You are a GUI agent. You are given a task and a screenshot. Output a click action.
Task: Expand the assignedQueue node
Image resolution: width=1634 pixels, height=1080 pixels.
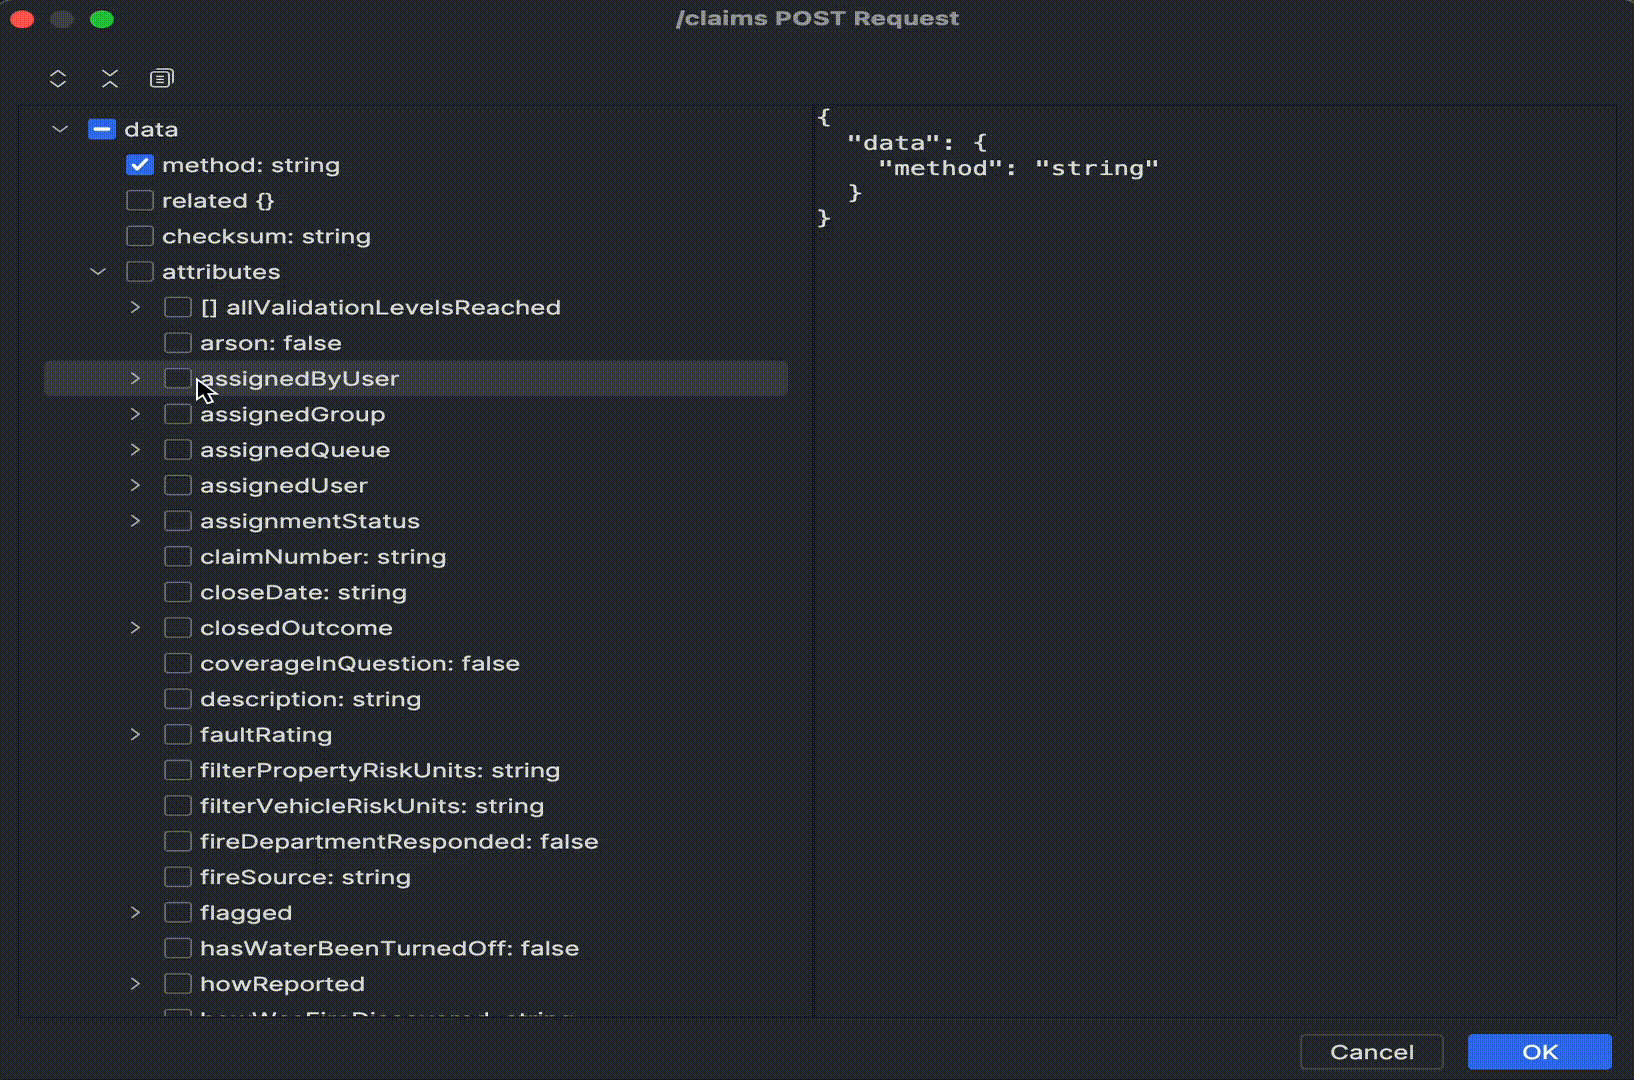[x=135, y=450]
